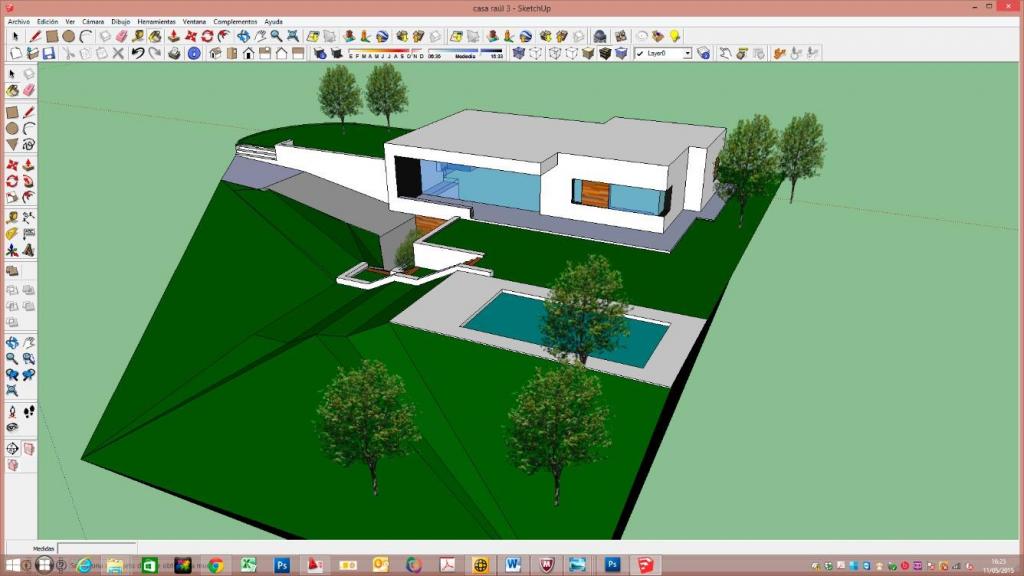Save the model with floppy disk icon
The width and height of the screenshot is (1024, 576).
[x=50, y=53]
